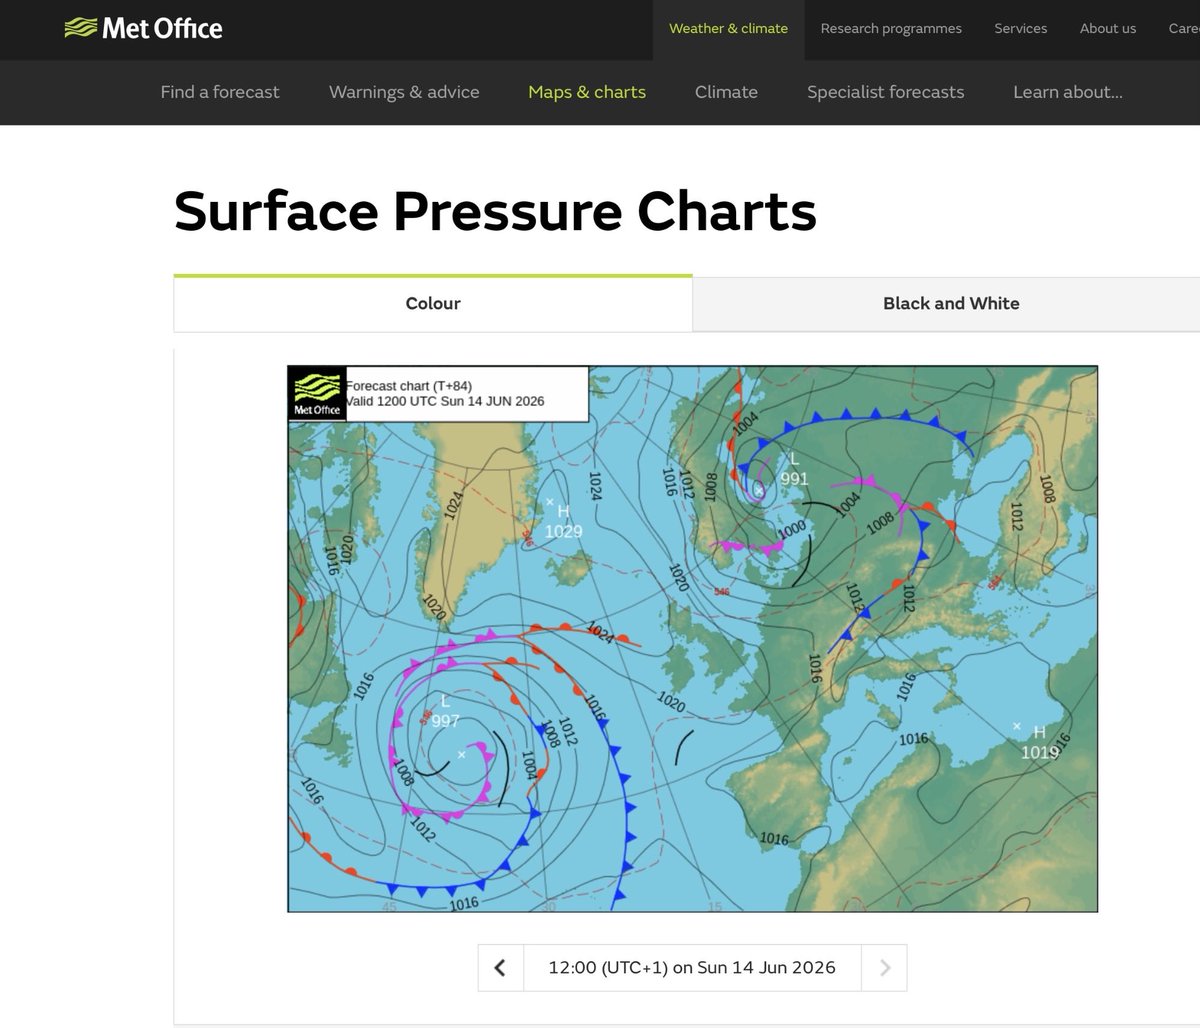Click the H 1029 high pressure label

coord(563,521)
